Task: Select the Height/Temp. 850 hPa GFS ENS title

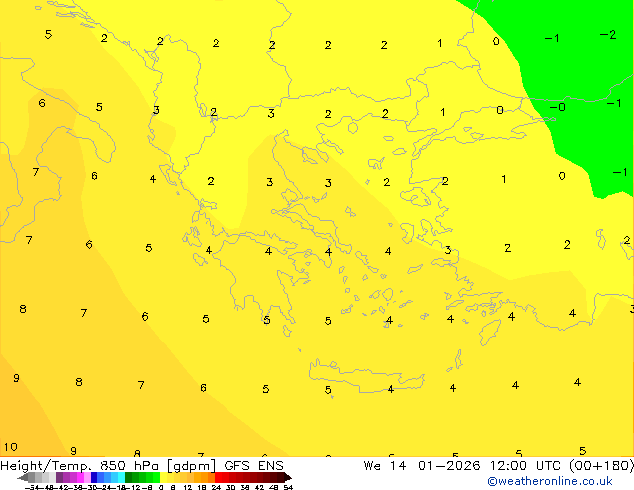Action: pos(142,465)
